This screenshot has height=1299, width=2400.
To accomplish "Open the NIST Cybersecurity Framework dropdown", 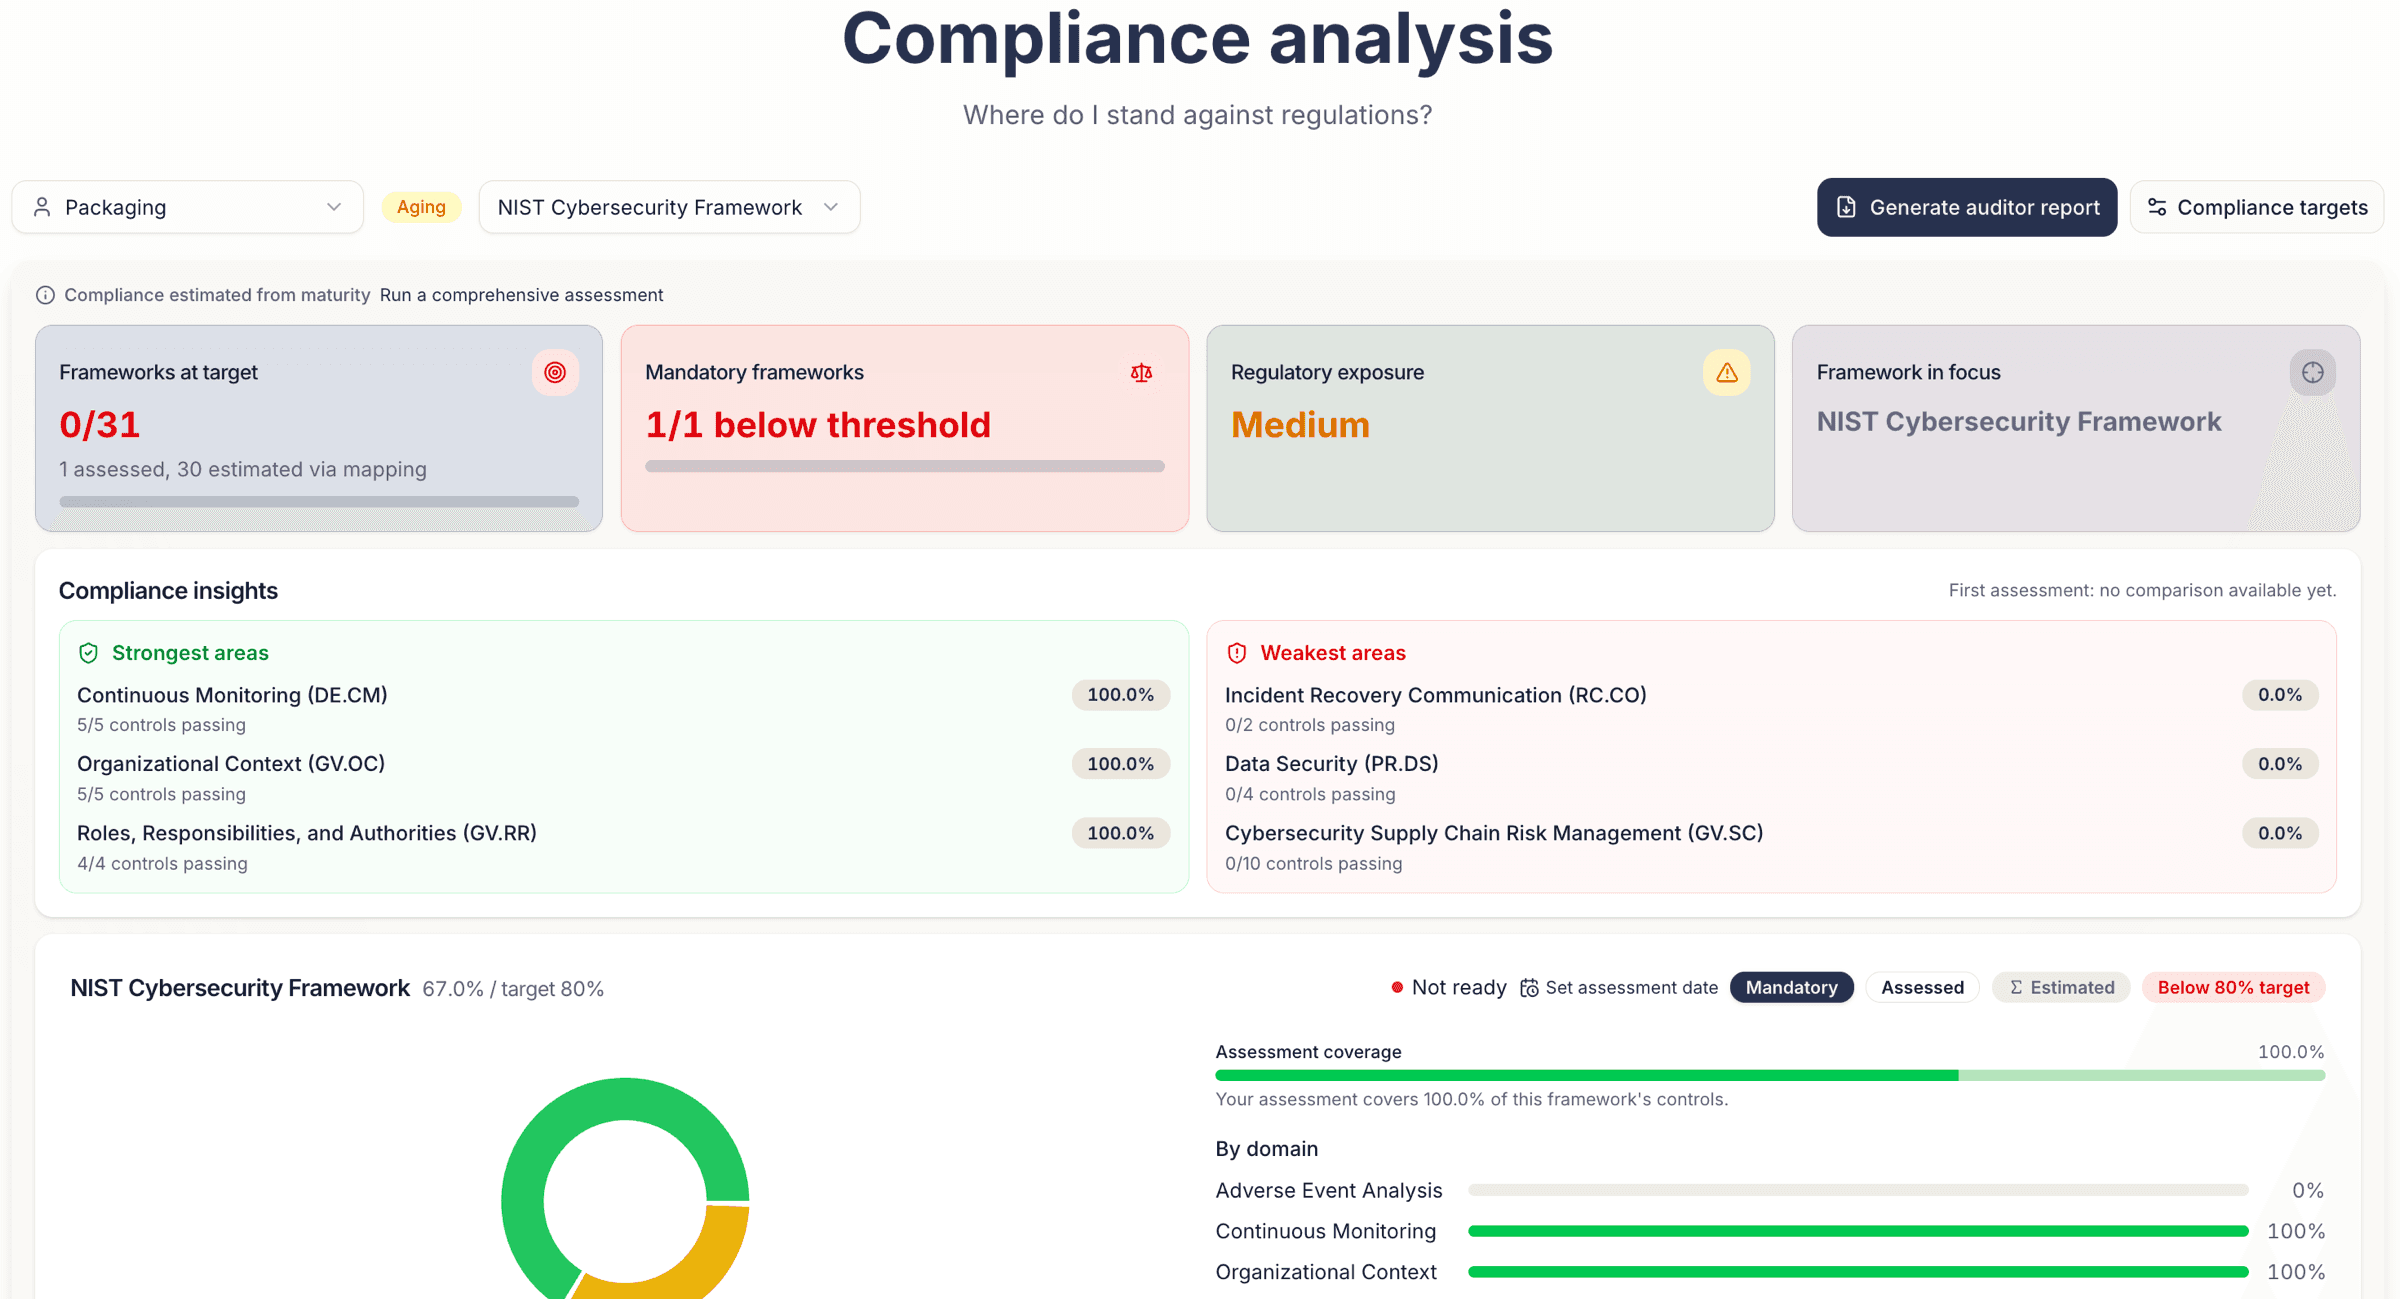I will pos(669,207).
